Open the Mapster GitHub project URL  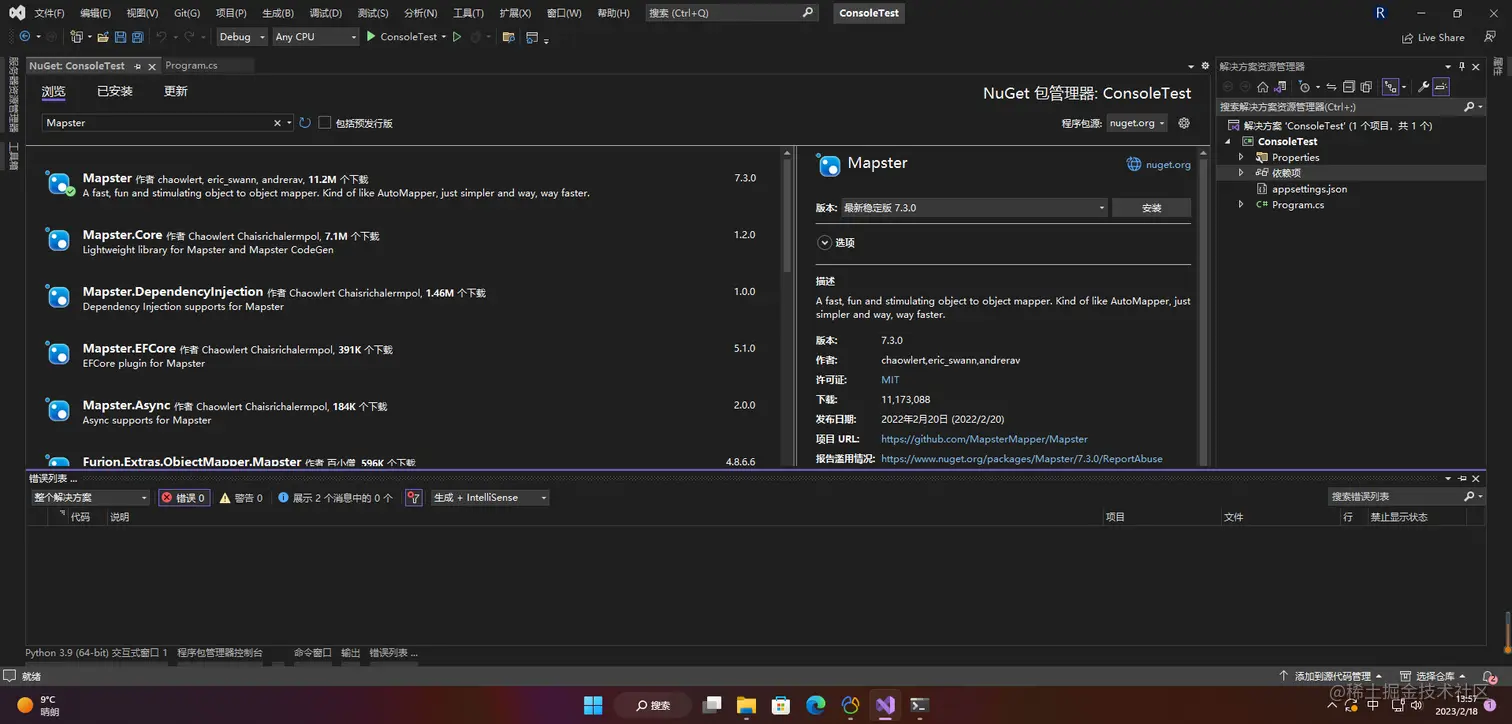(984, 439)
